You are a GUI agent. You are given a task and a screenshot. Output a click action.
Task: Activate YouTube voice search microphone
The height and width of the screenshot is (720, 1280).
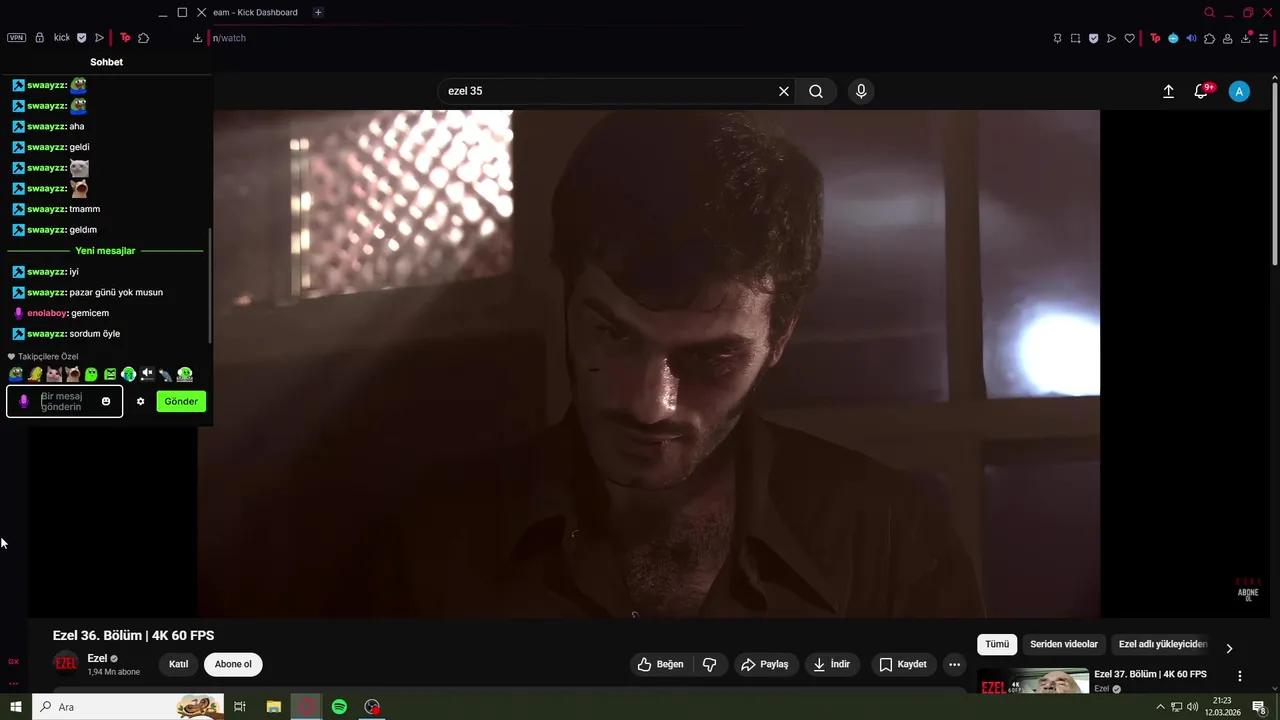pyautogui.click(x=861, y=91)
